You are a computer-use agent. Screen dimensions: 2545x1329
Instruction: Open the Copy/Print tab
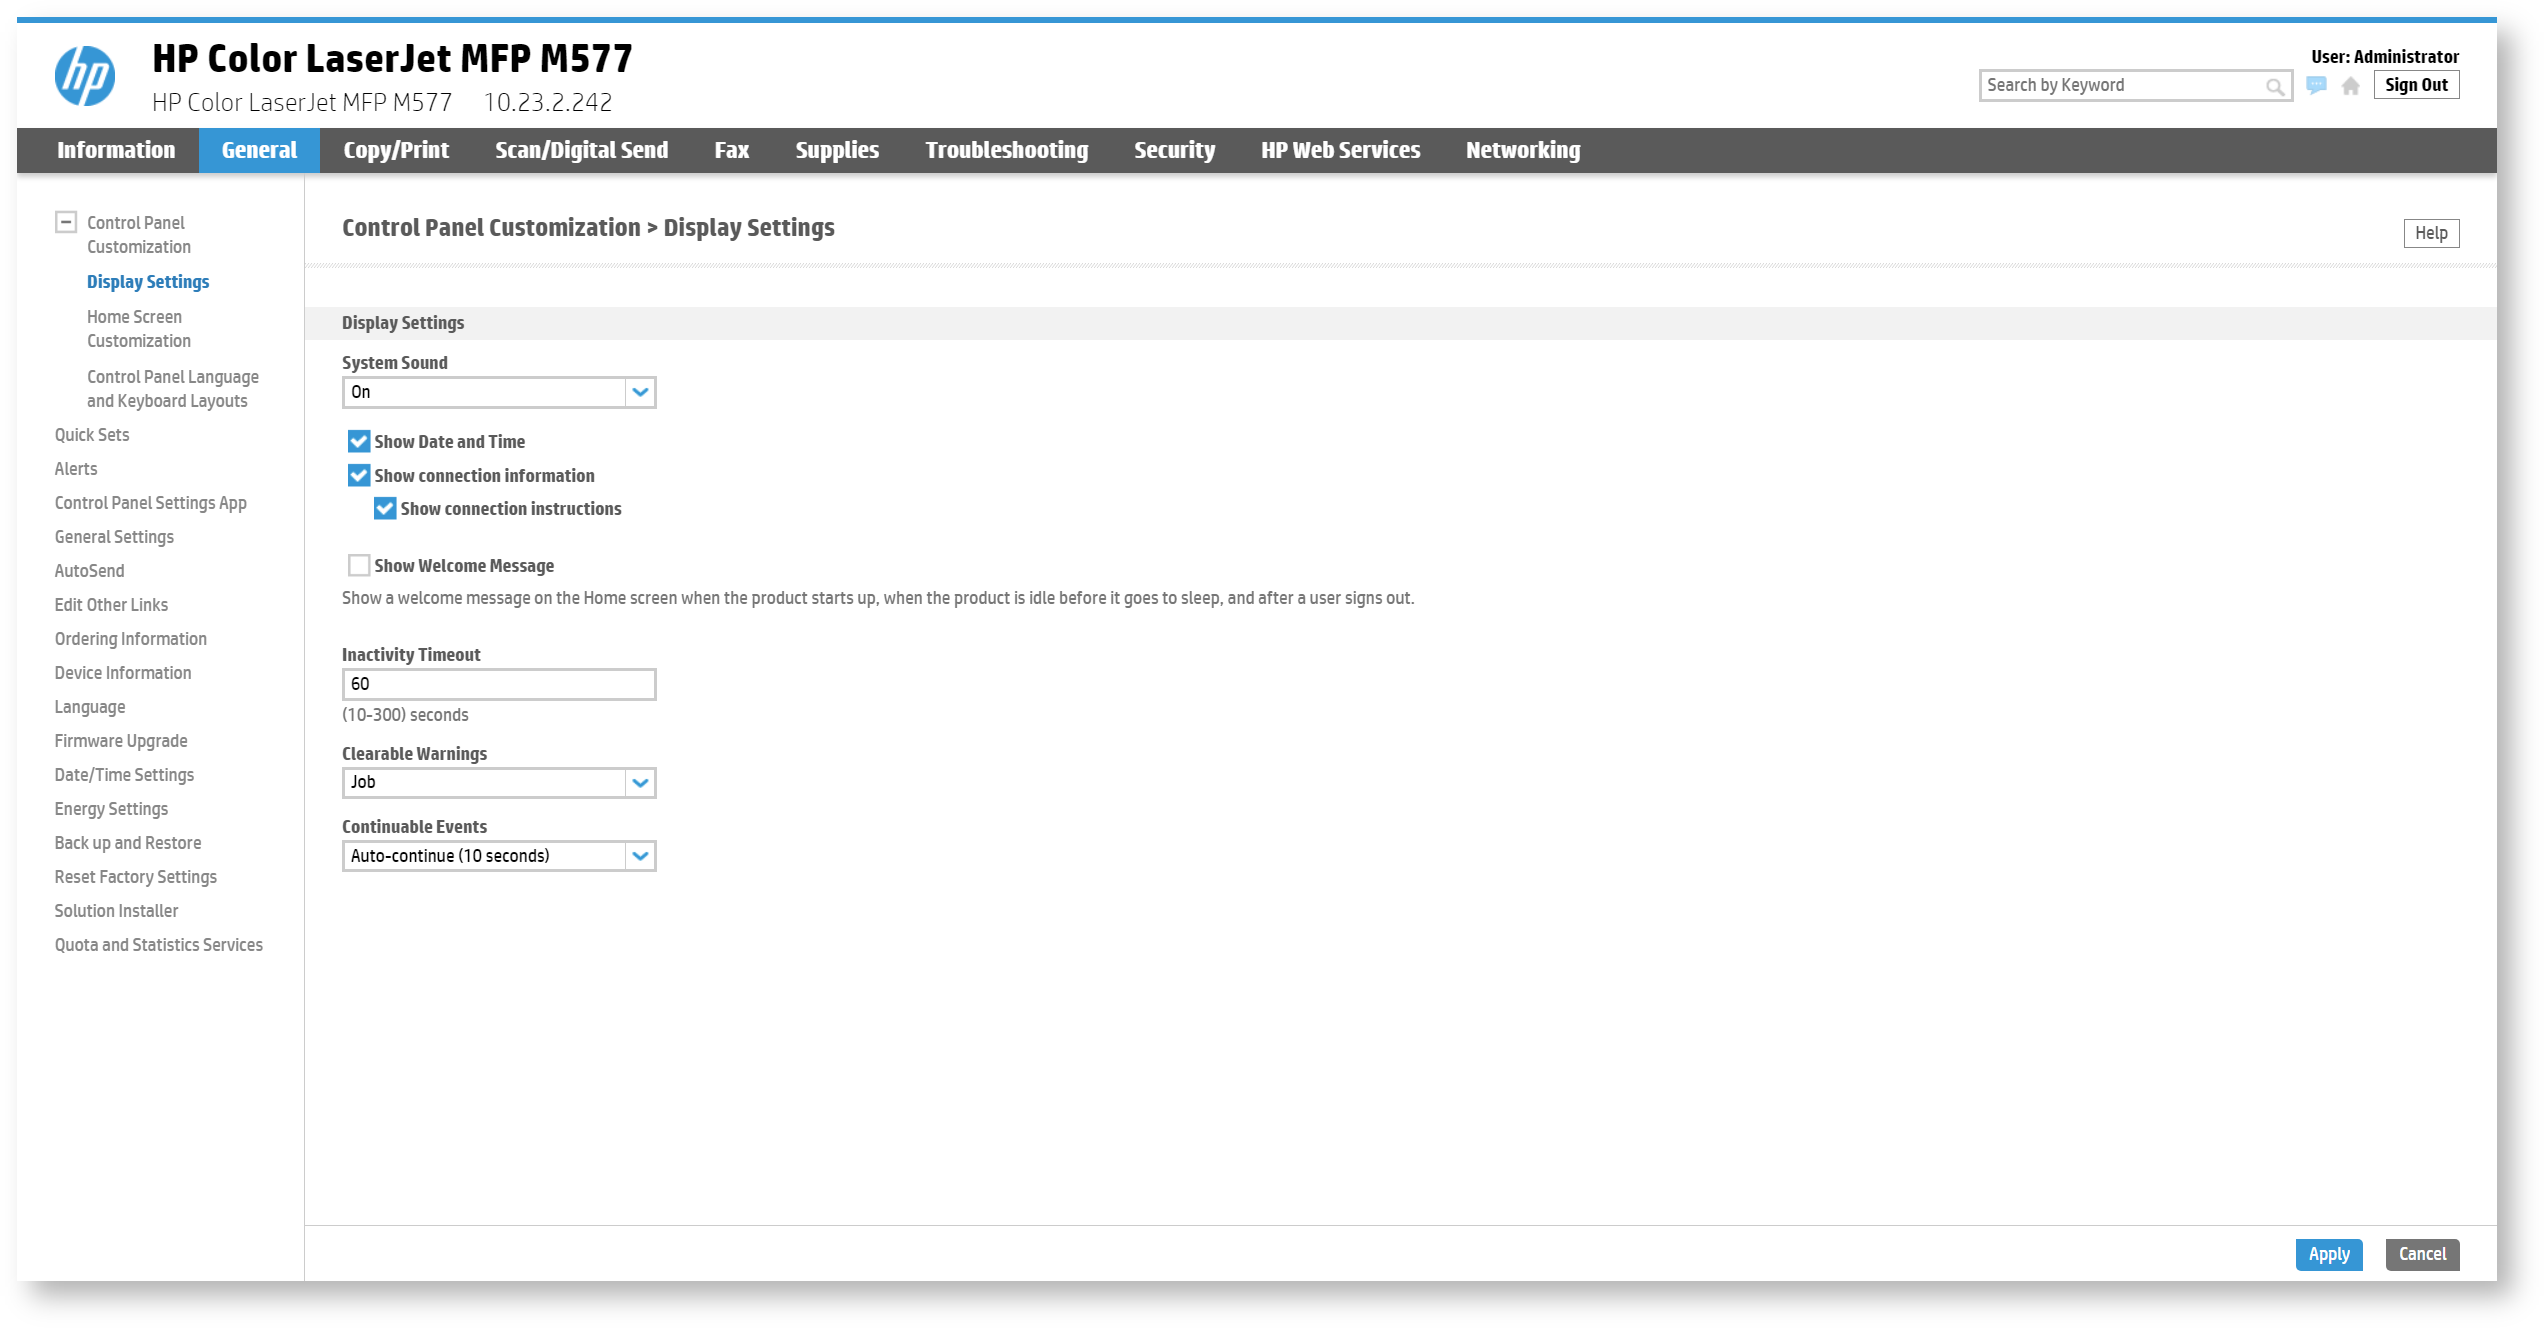(396, 150)
